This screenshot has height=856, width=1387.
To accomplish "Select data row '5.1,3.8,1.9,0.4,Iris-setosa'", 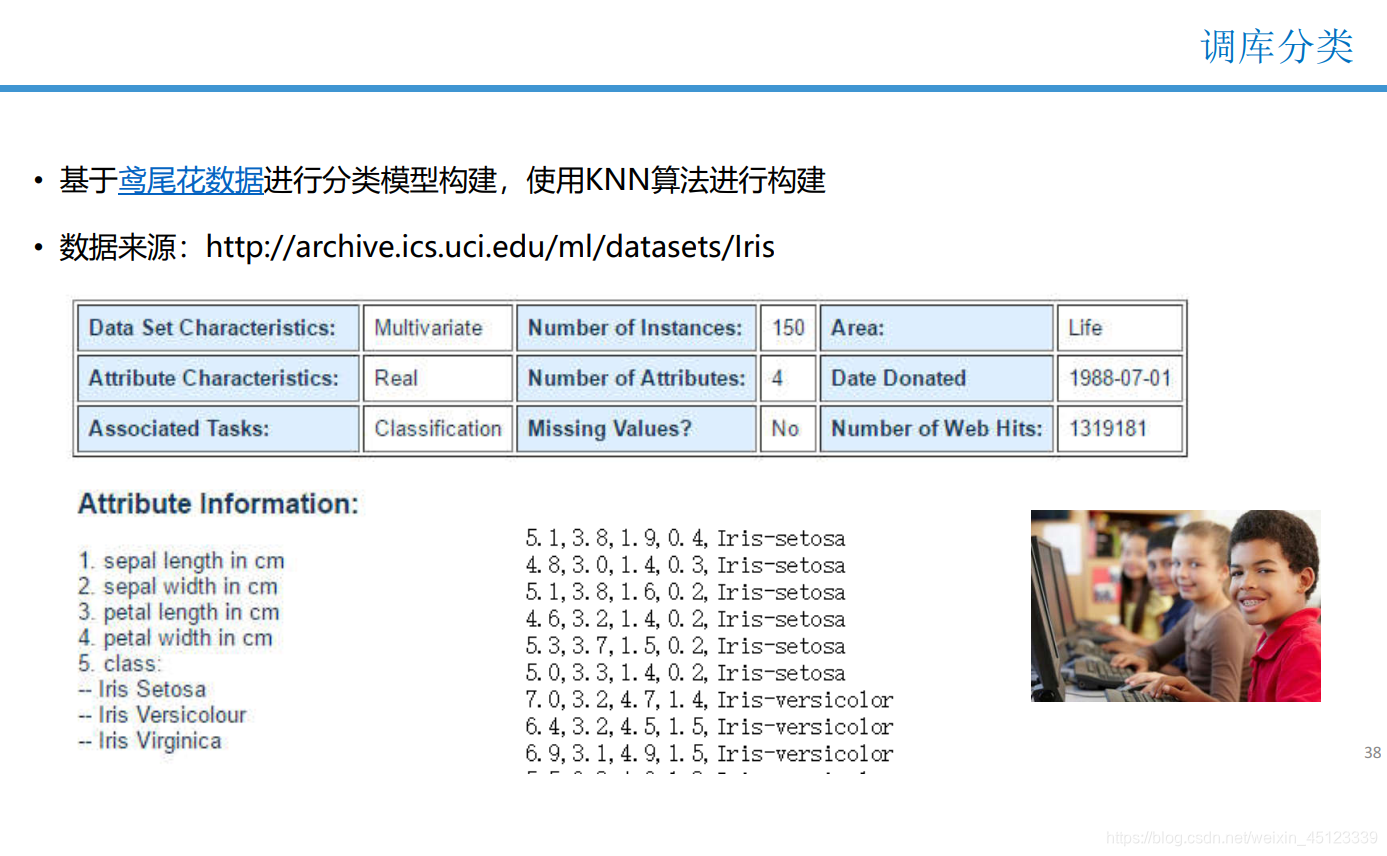I will click(685, 538).
